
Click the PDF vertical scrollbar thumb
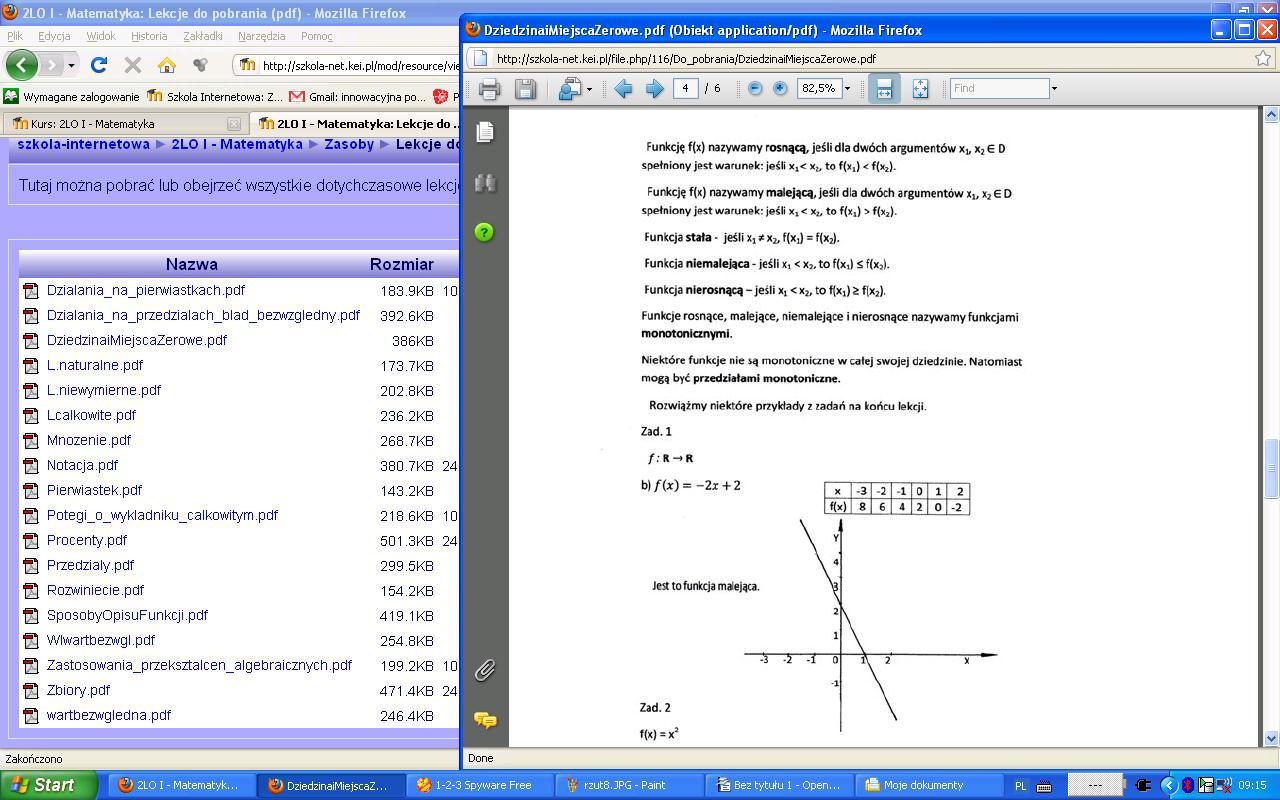click(x=1271, y=468)
